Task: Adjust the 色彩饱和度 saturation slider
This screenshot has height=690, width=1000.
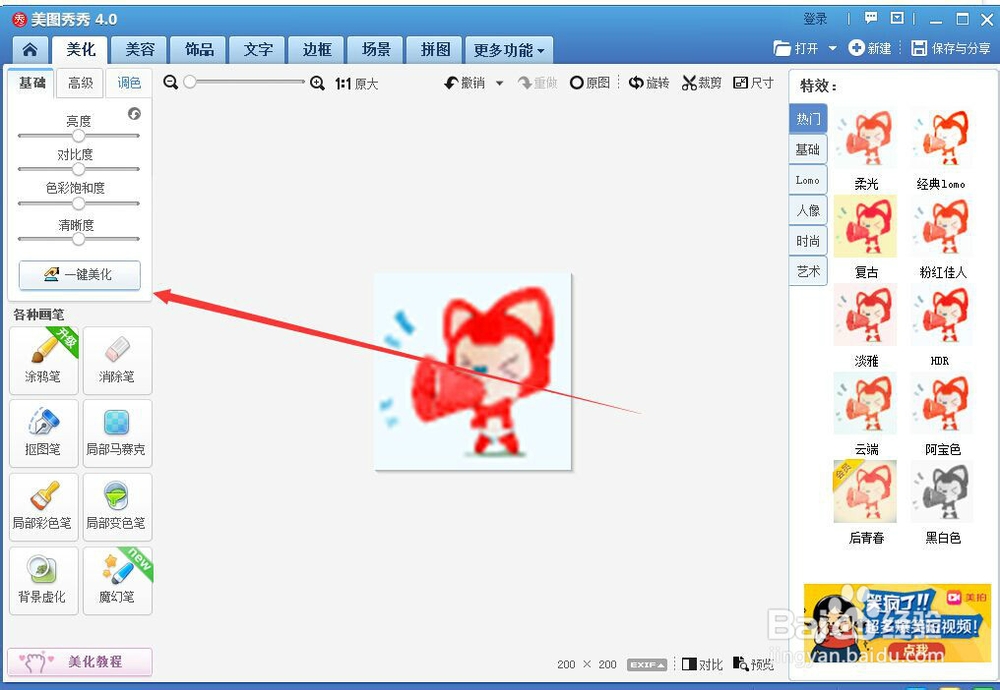Action: (x=78, y=203)
